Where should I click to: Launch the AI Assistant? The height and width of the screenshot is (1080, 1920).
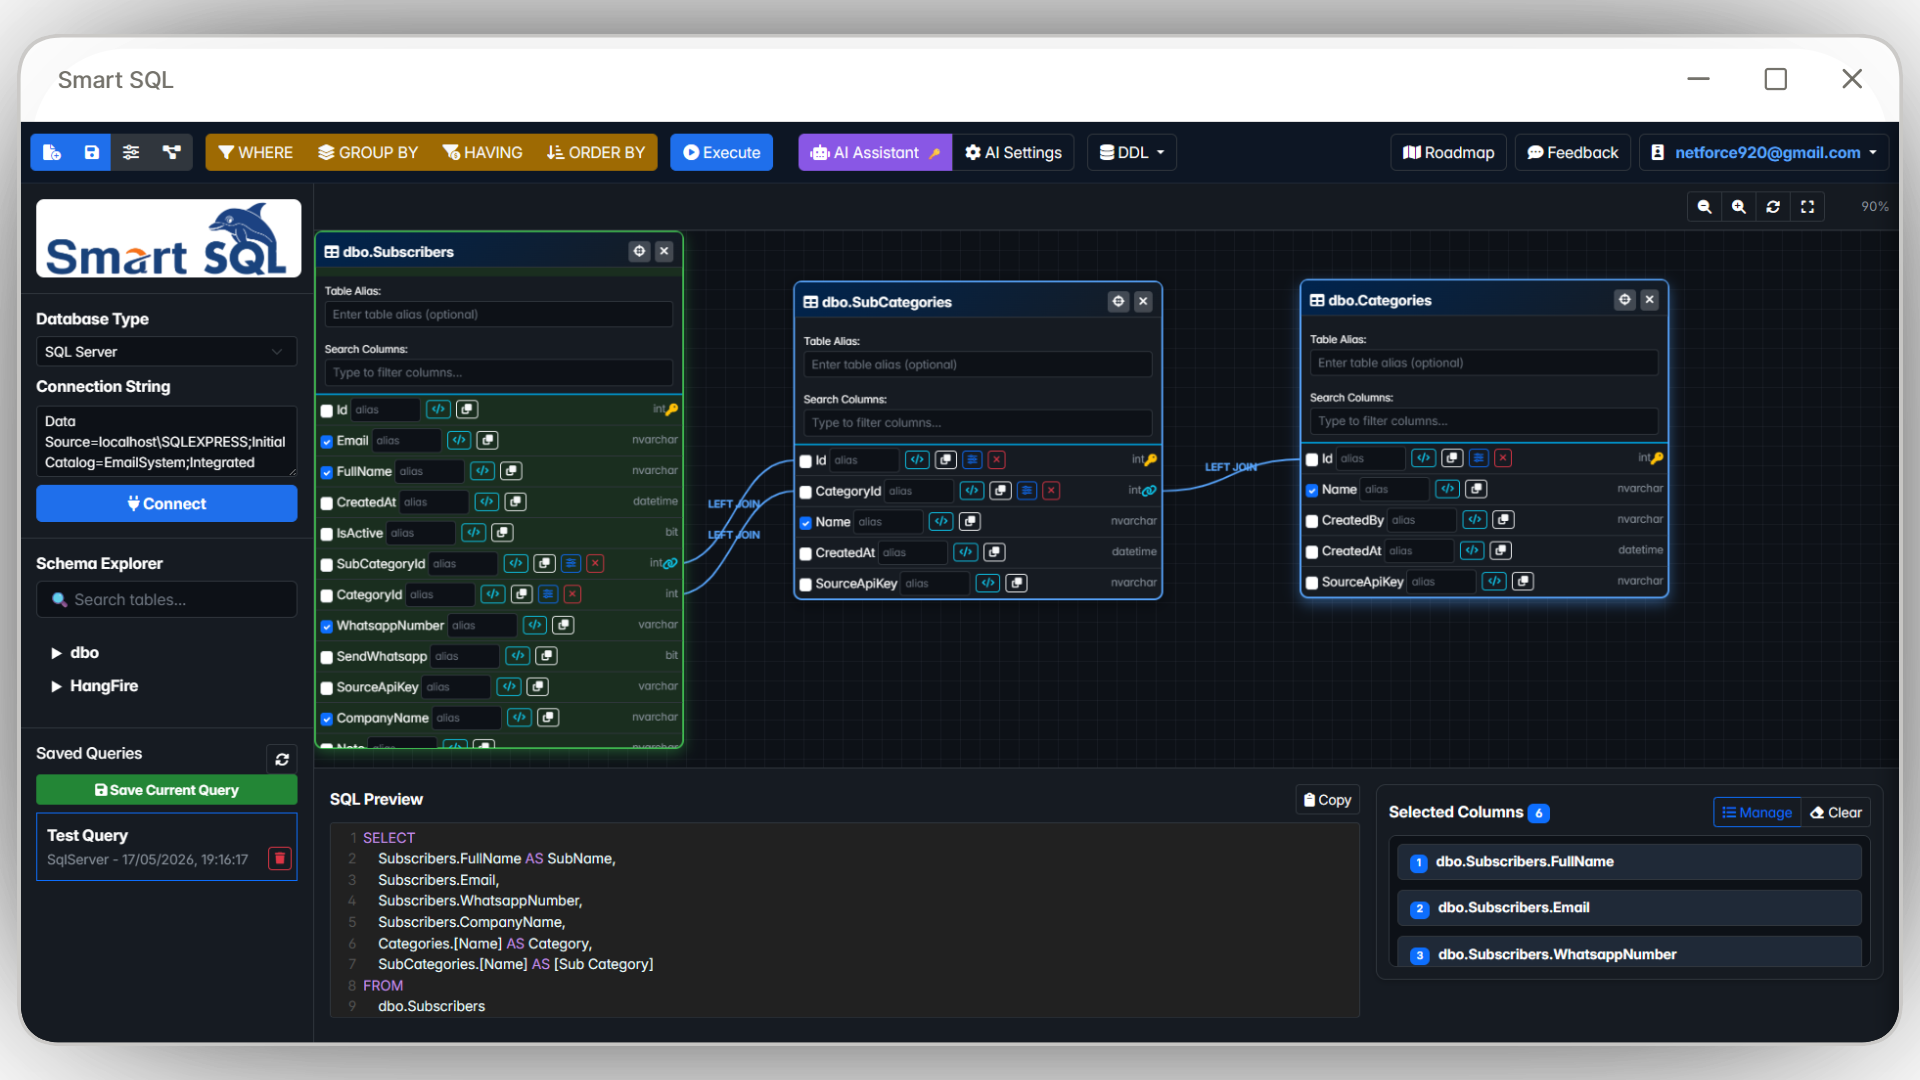pyautogui.click(x=875, y=152)
